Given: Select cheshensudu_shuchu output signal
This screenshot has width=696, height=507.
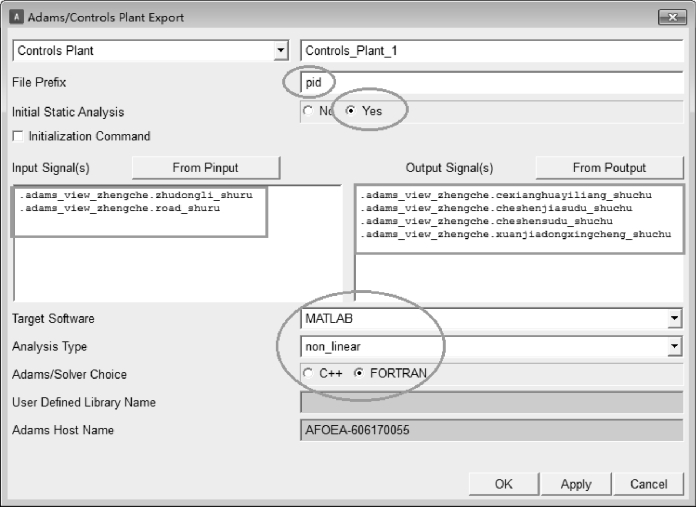Looking at the screenshot, I should (486, 221).
